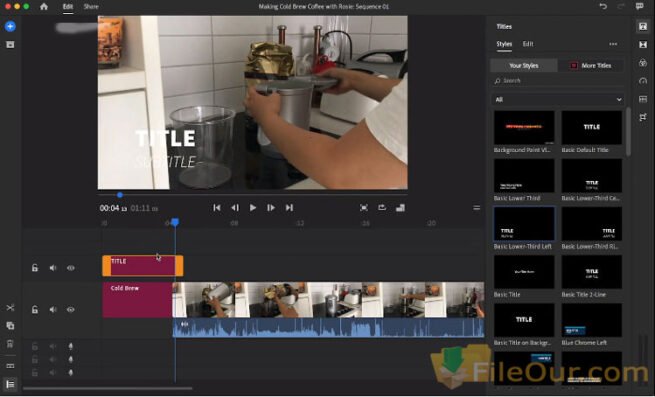Click the timeline playhead marker
This screenshot has width=655, height=397.
(175, 222)
